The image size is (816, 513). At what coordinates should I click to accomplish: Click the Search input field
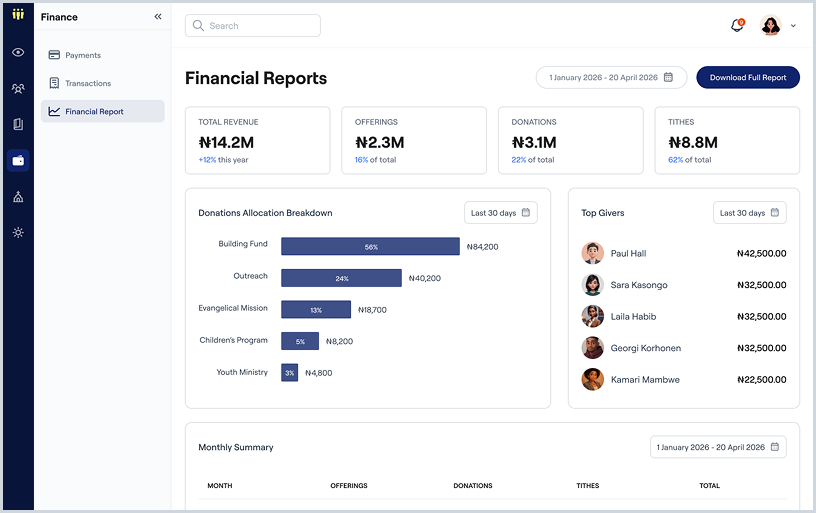coord(253,25)
